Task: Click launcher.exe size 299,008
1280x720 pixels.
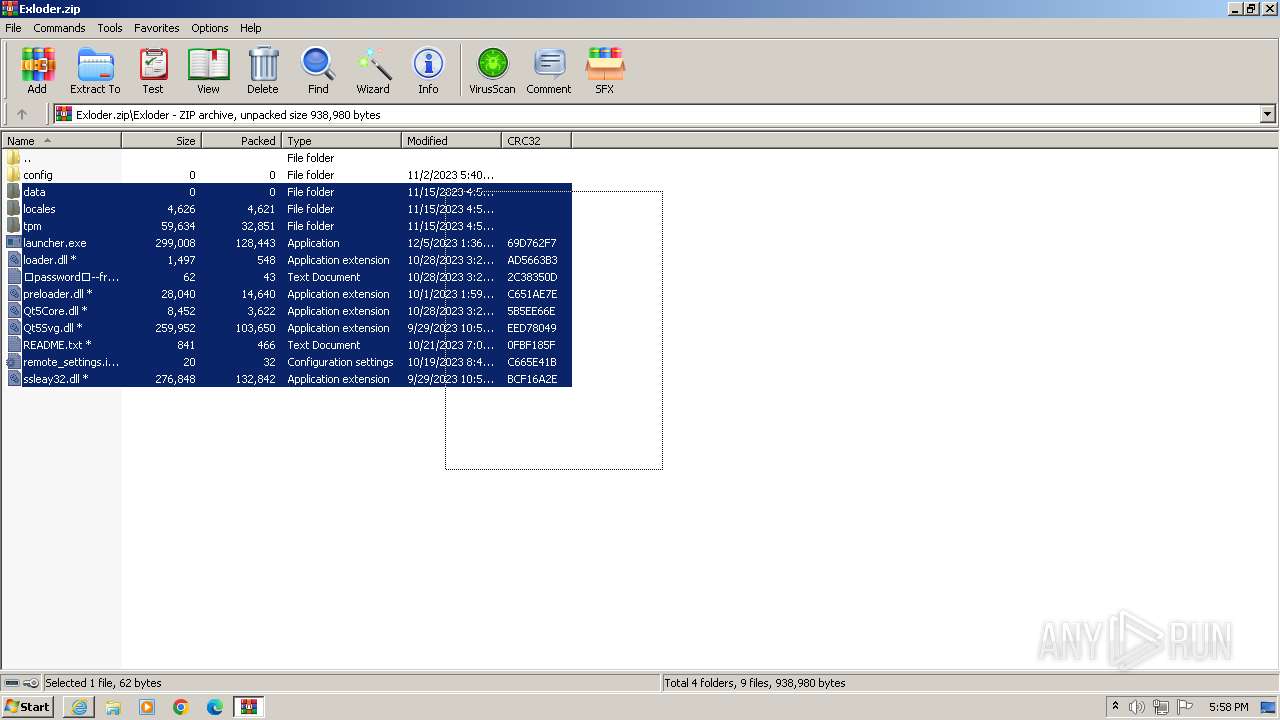Action: point(175,243)
